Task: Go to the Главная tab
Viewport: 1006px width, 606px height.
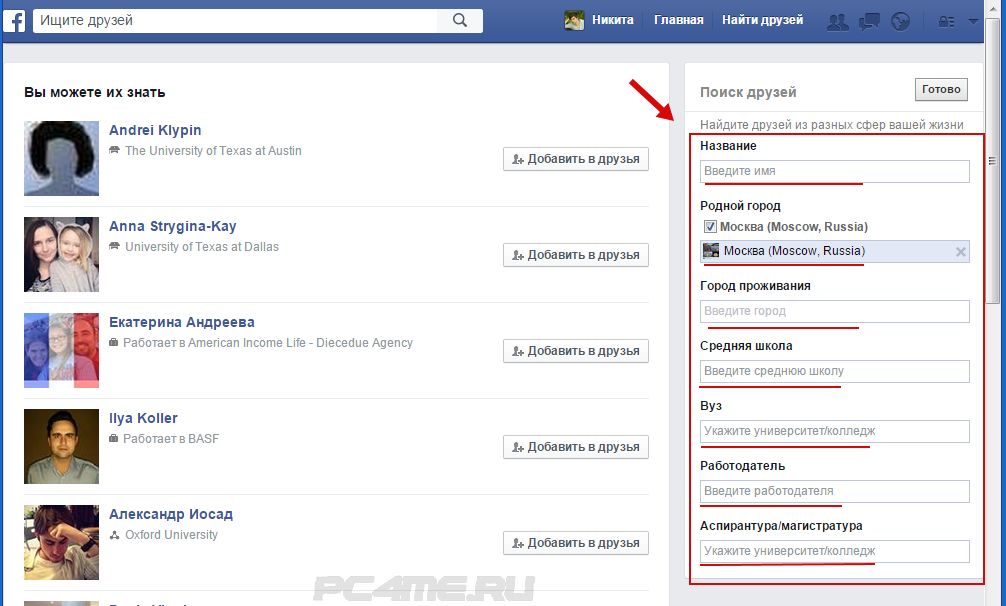Action: (x=678, y=20)
